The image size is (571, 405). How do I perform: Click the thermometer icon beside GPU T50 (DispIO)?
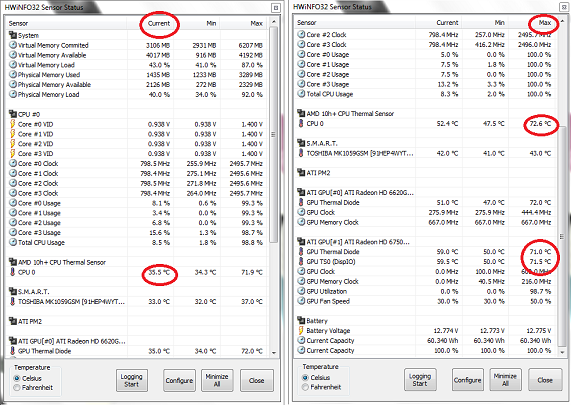tap(301, 261)
